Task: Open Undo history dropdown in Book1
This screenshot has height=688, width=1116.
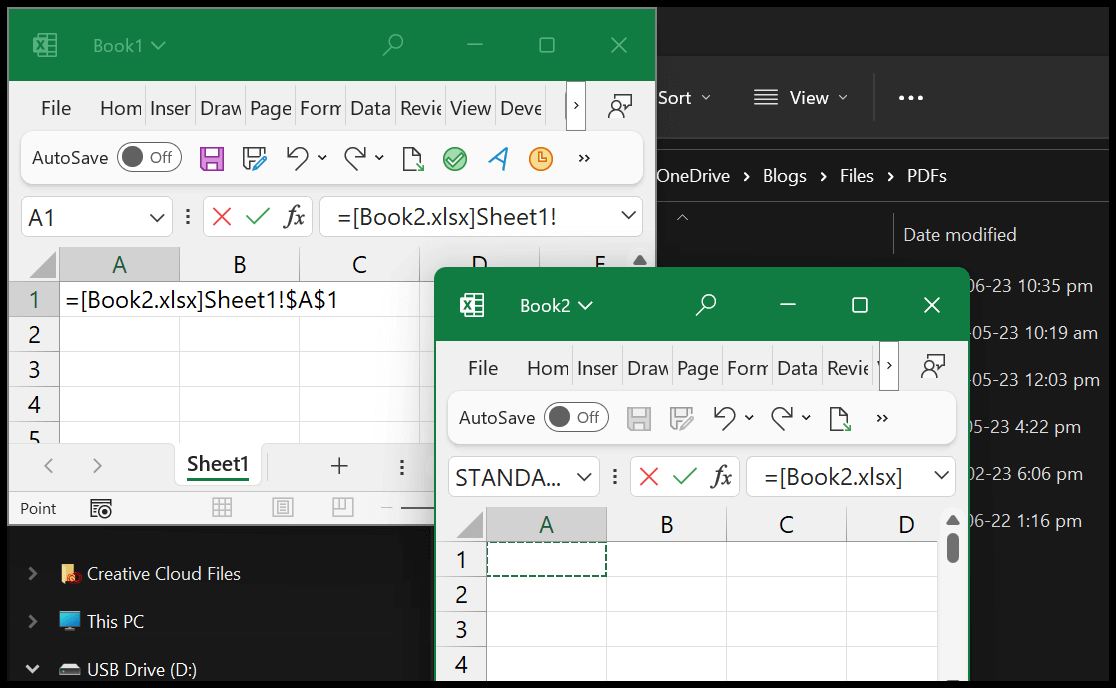Action: coord(322,158)
